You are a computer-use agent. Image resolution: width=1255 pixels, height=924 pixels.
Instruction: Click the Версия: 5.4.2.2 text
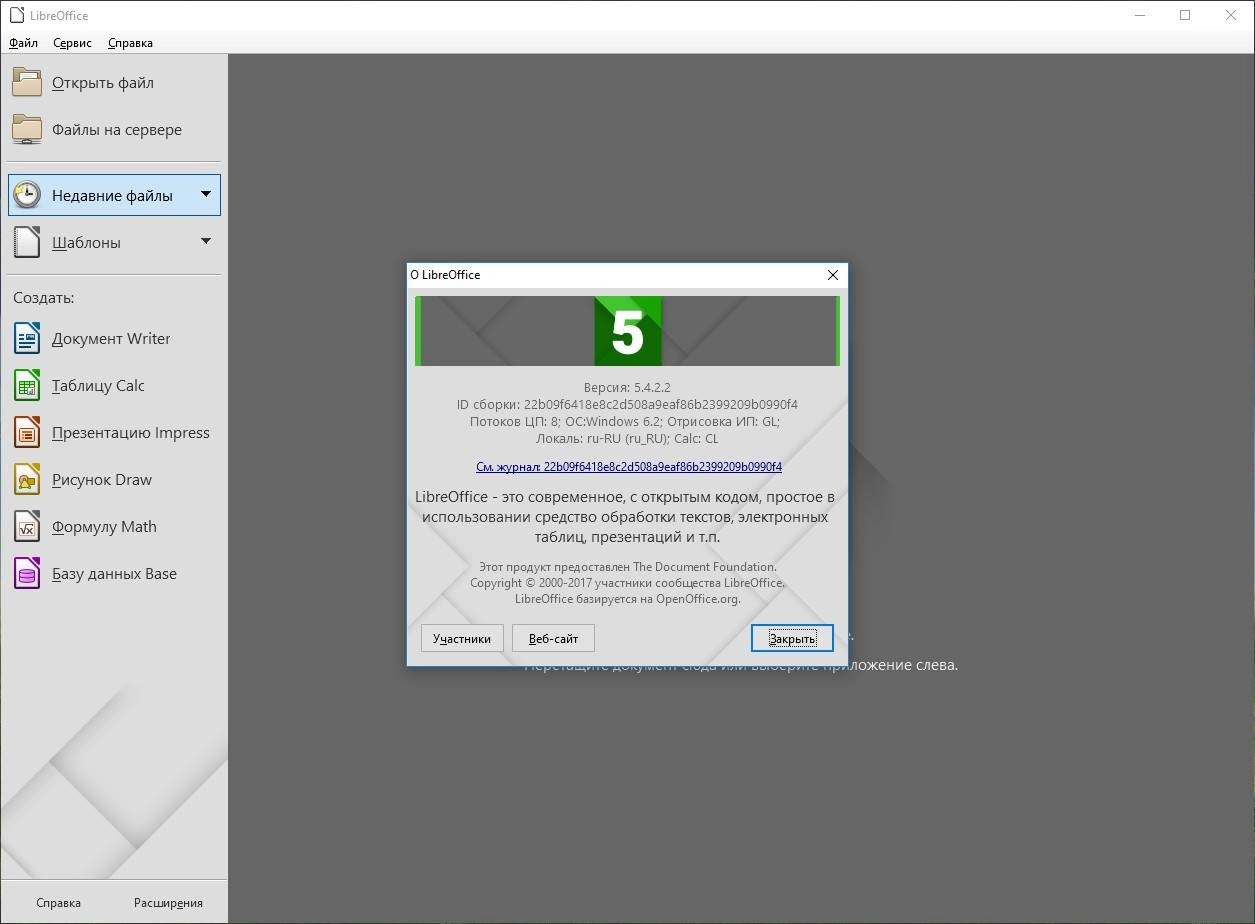[x=627, y=387]
